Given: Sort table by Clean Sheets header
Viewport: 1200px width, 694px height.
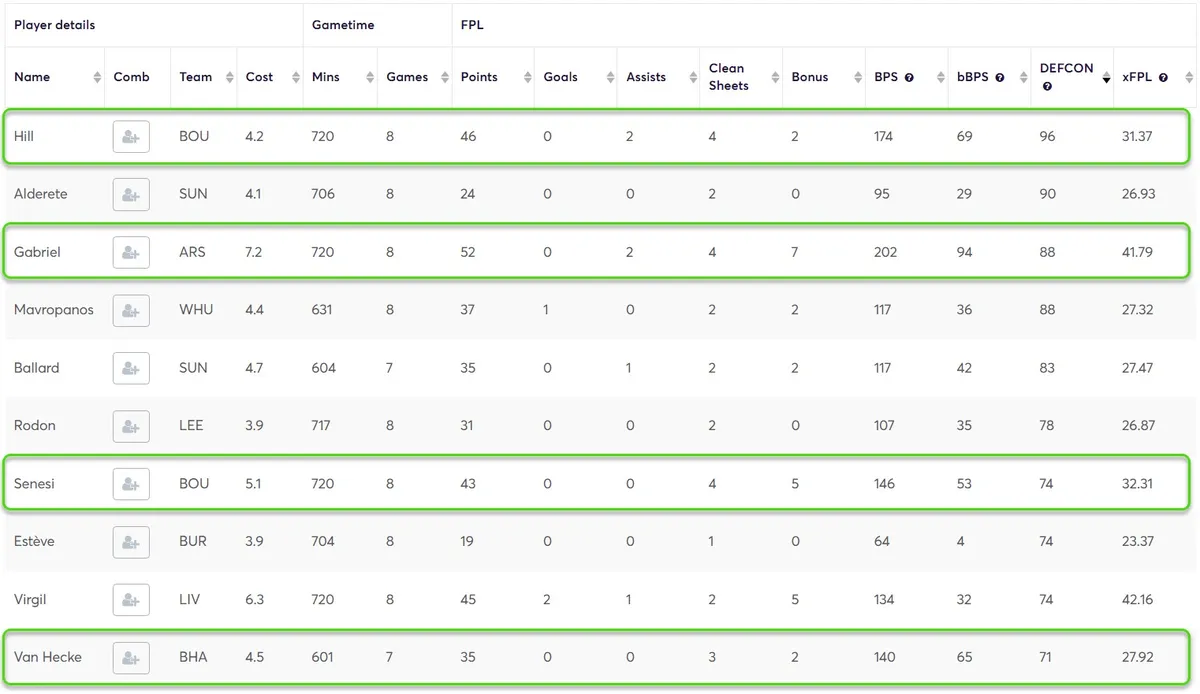Looking at the screenshot, I should click(x=728, y=77).
